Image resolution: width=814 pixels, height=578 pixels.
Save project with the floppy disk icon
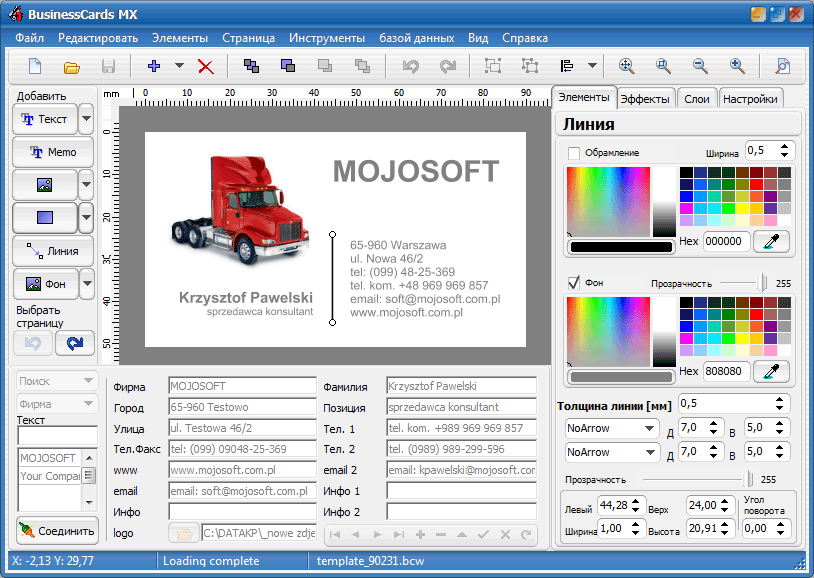click(108, 66)
